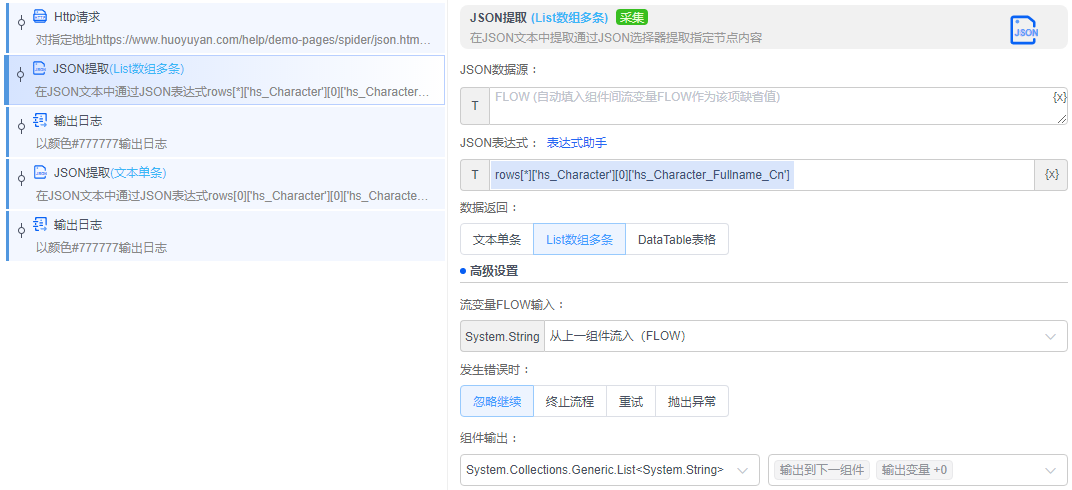Select List数组多条 data return option
Viewport: 1072px width, 490px height.
coord(579,239)
